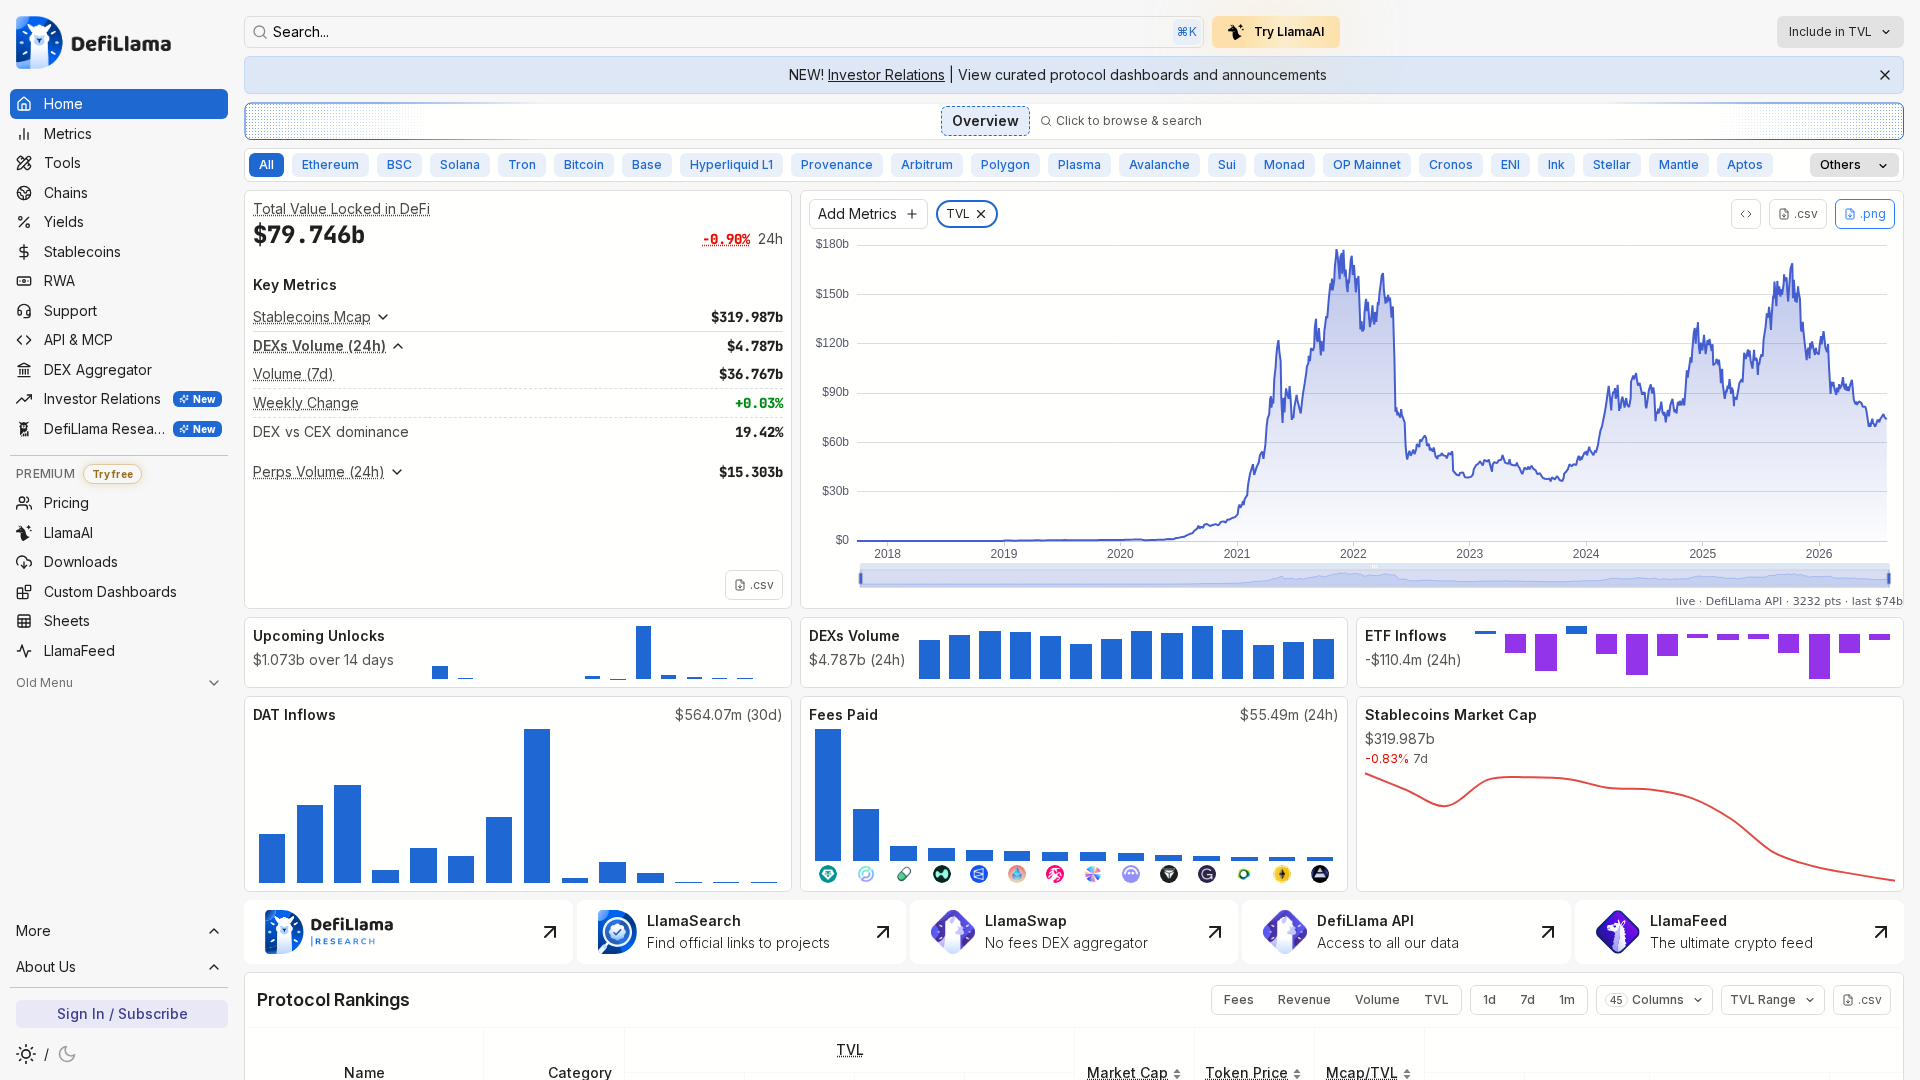The image size is (1920, 1080).
Task: Click the Search input field
Action: [724, 32]
